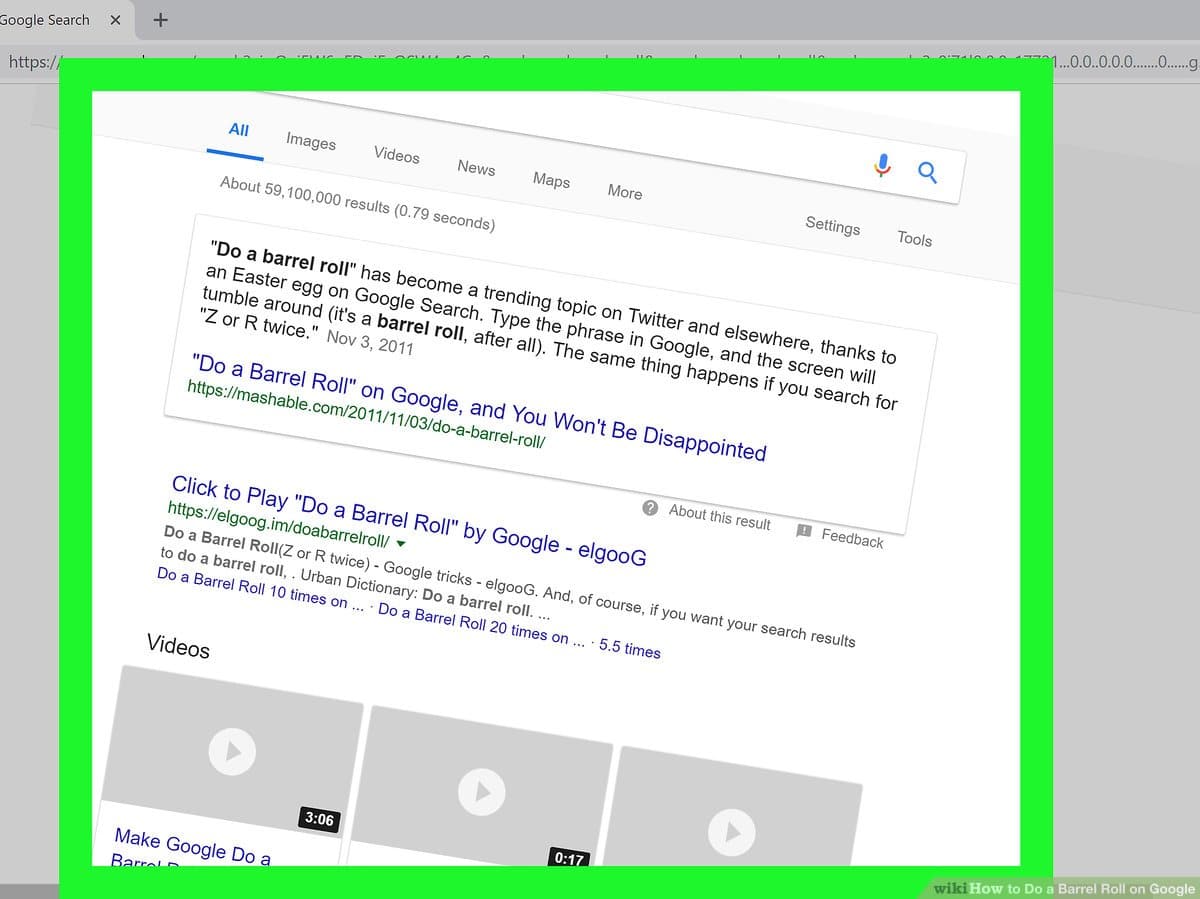Click the microphone voice search icon
The width and height of the screenshot is (1200, 899).
click(882, 165)
